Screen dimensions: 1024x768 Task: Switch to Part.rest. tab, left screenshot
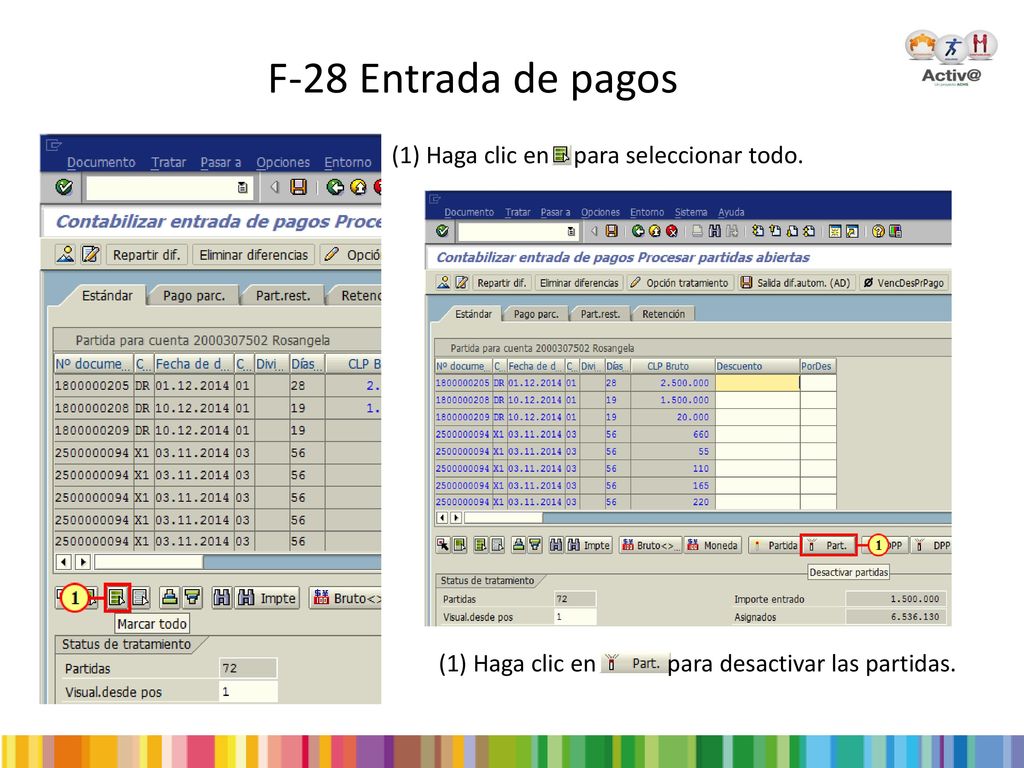283,296
